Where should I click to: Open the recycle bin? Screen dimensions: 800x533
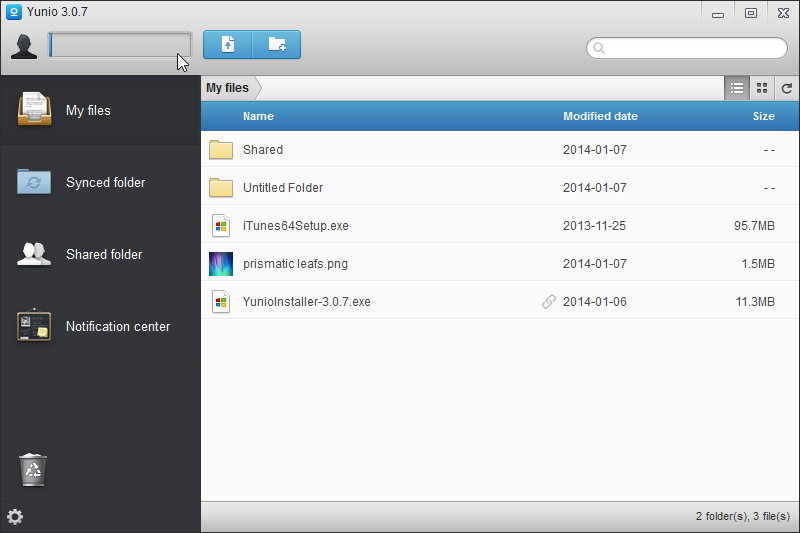tap(33, 470)
